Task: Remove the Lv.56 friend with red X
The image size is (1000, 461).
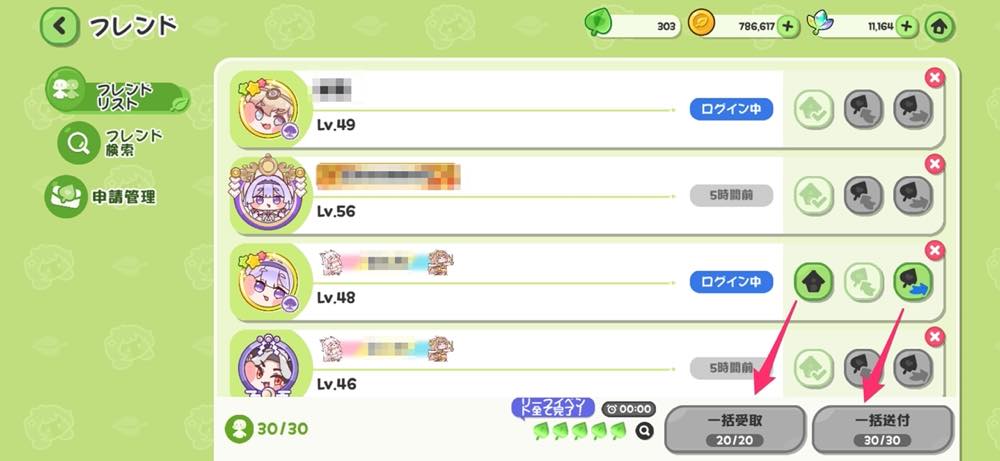Action: (935, 165)
